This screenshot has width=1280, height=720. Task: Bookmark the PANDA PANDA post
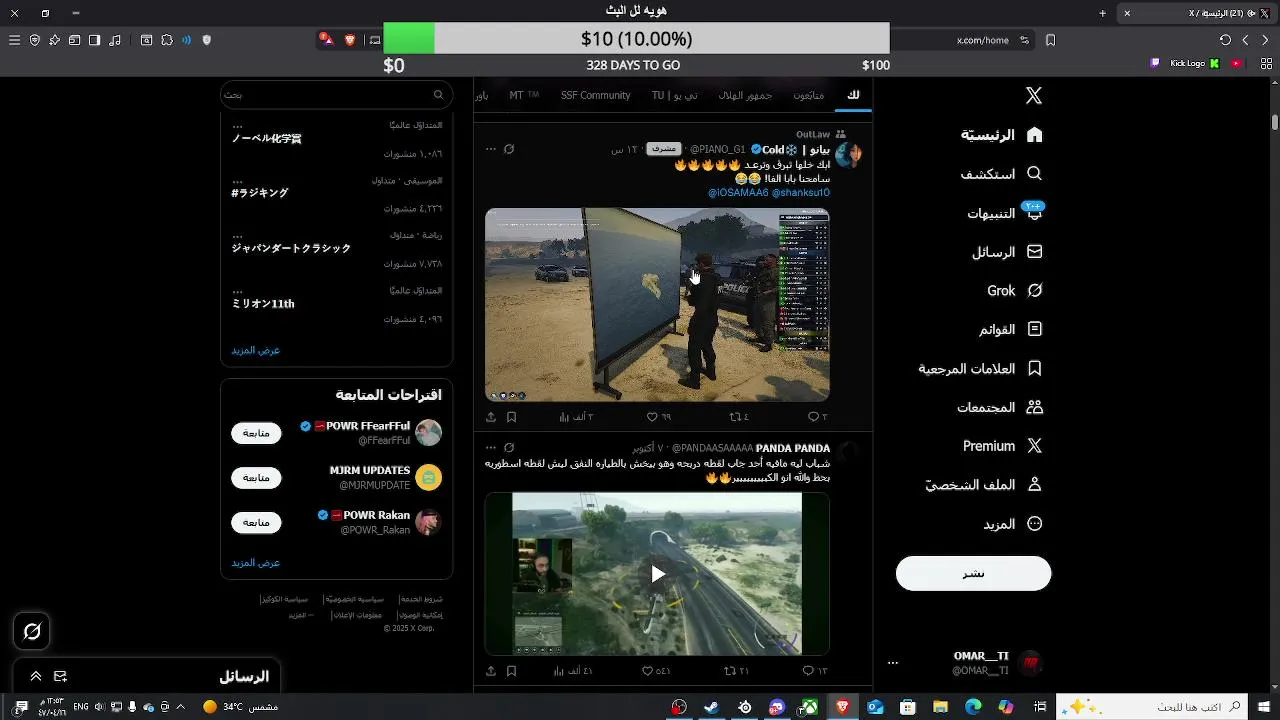pos(511,671)
